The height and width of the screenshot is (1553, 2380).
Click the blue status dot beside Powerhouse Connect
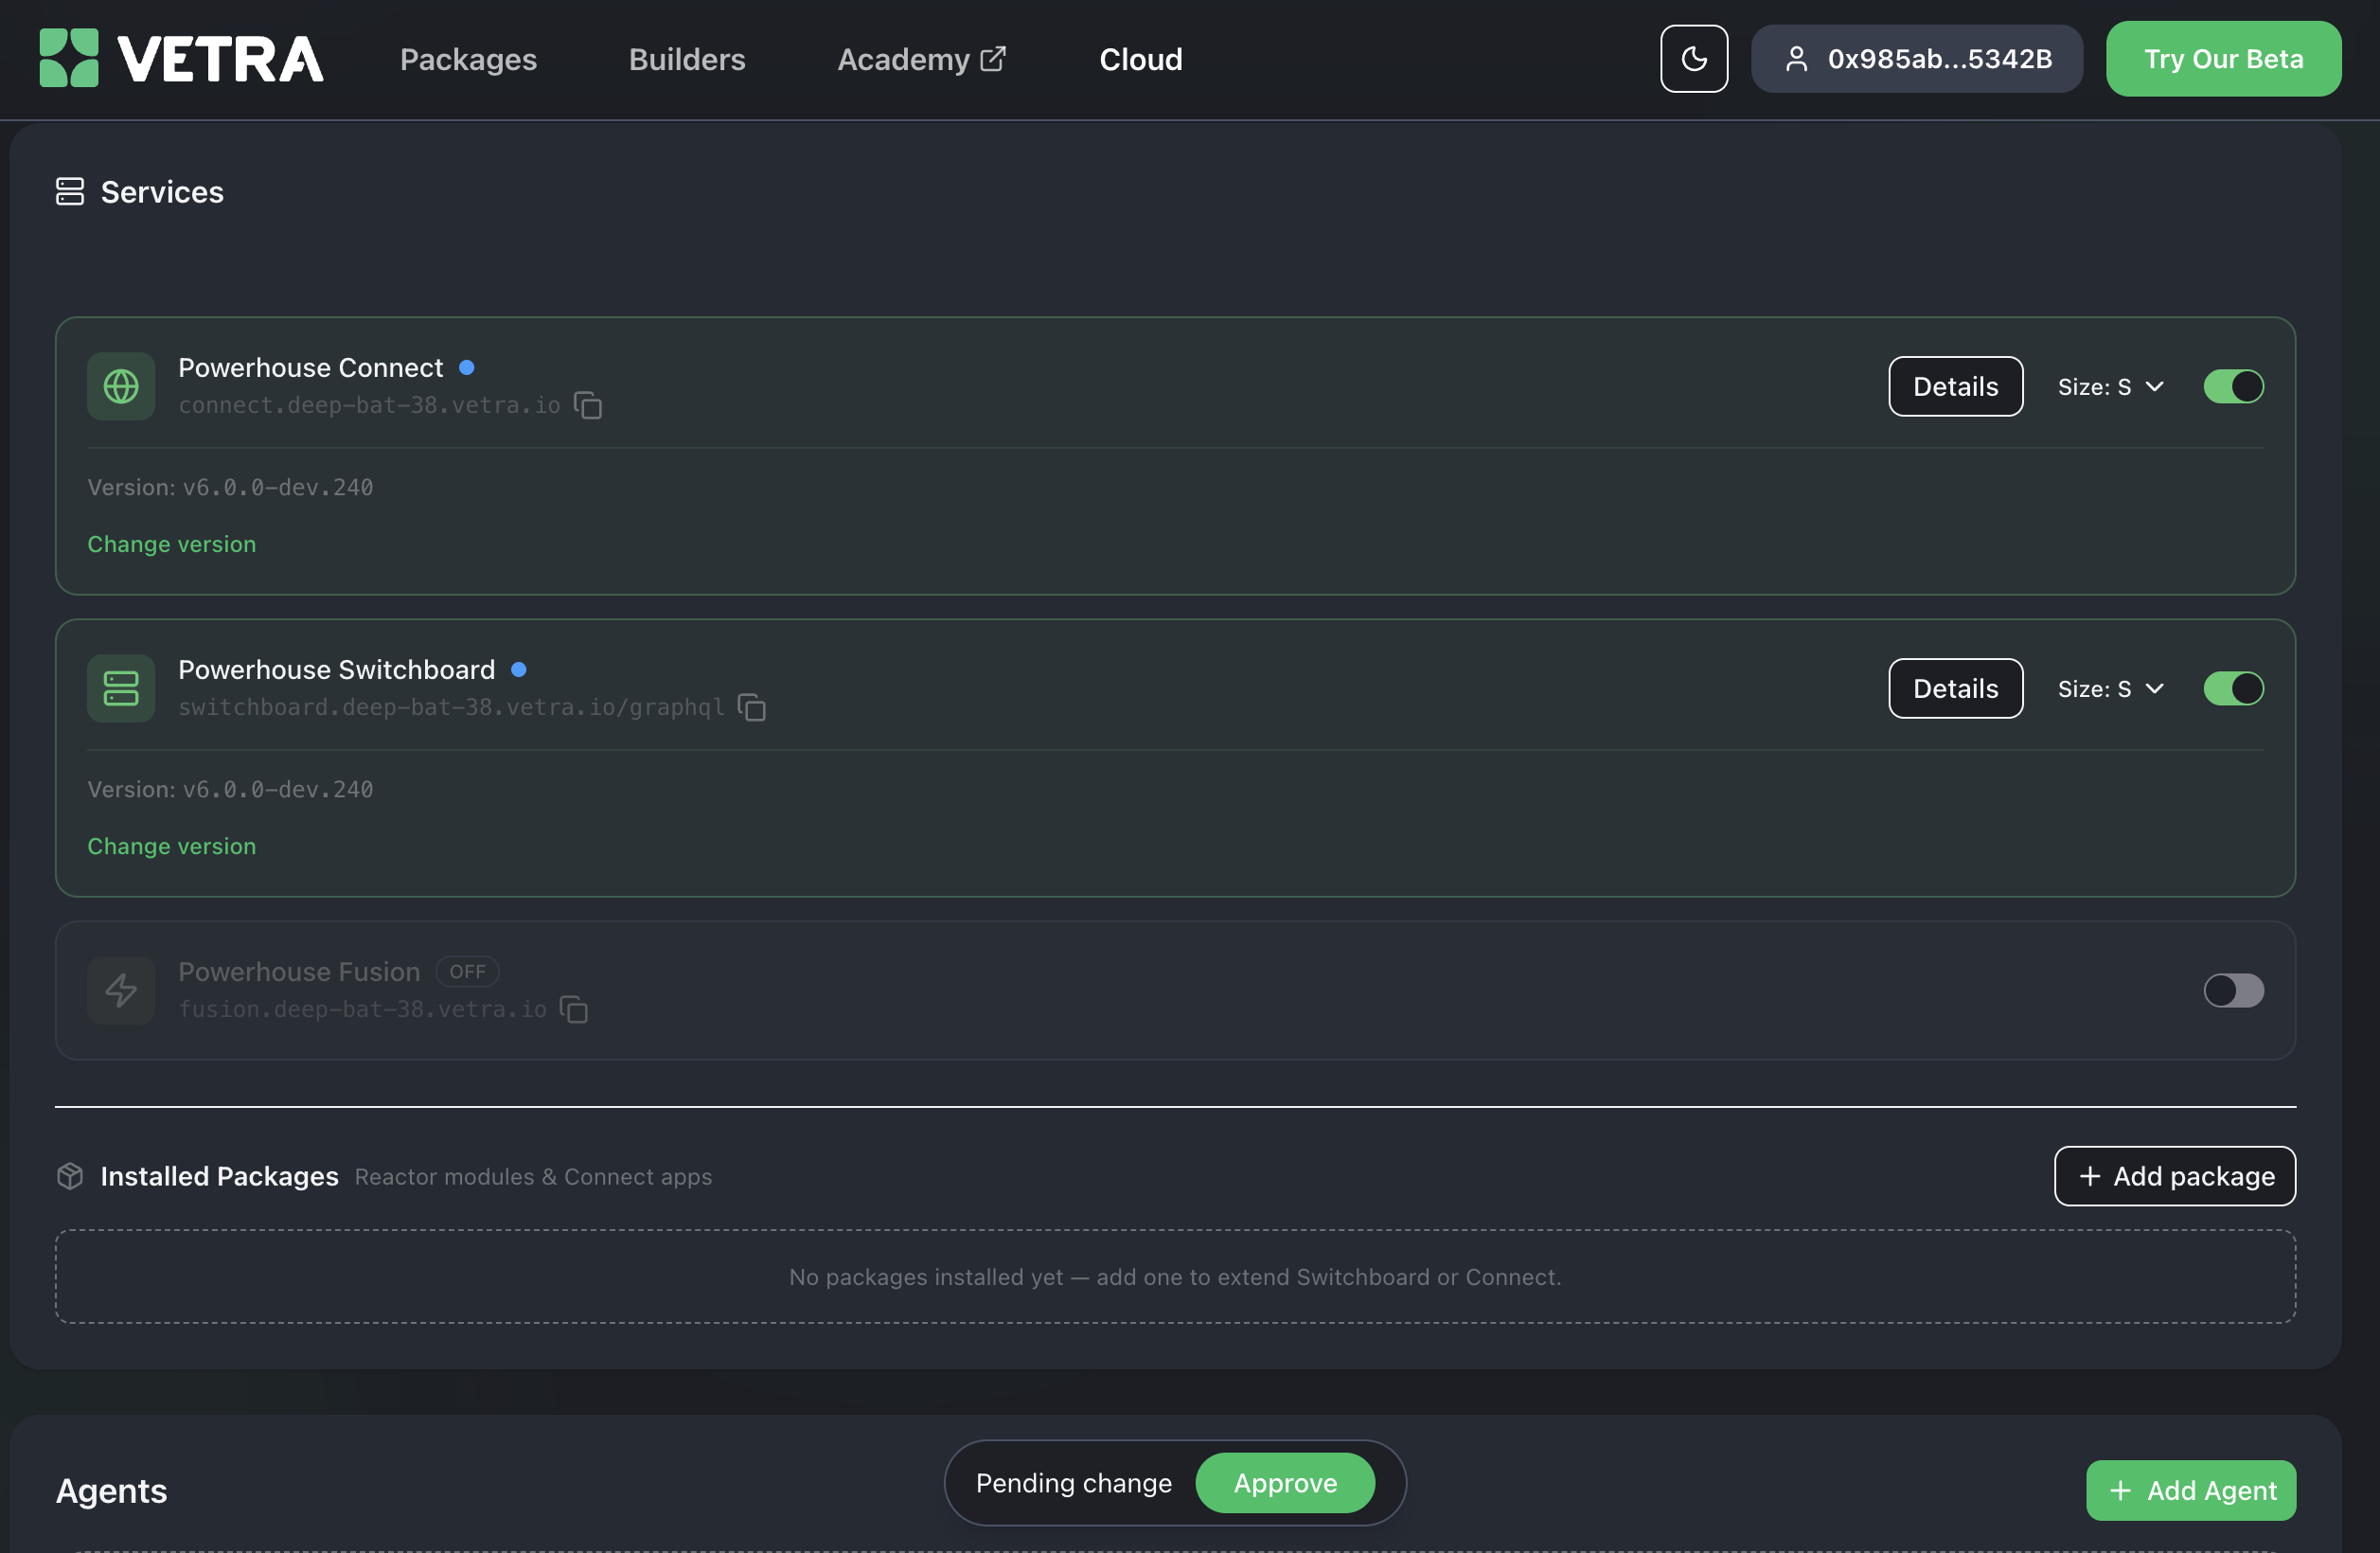tap(467, 367)
